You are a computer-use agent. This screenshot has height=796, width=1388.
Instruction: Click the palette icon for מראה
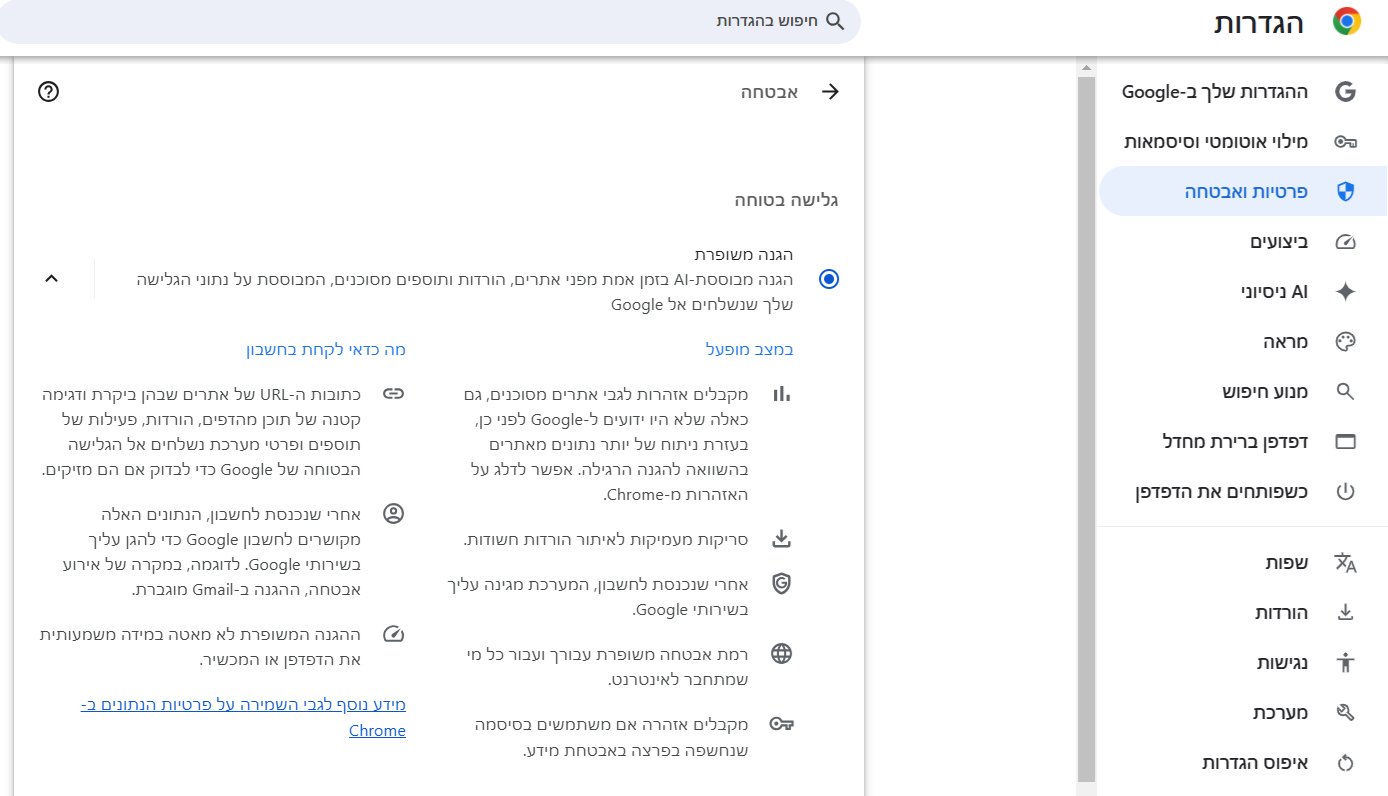pyautogui.click(x=1345, y=342)
